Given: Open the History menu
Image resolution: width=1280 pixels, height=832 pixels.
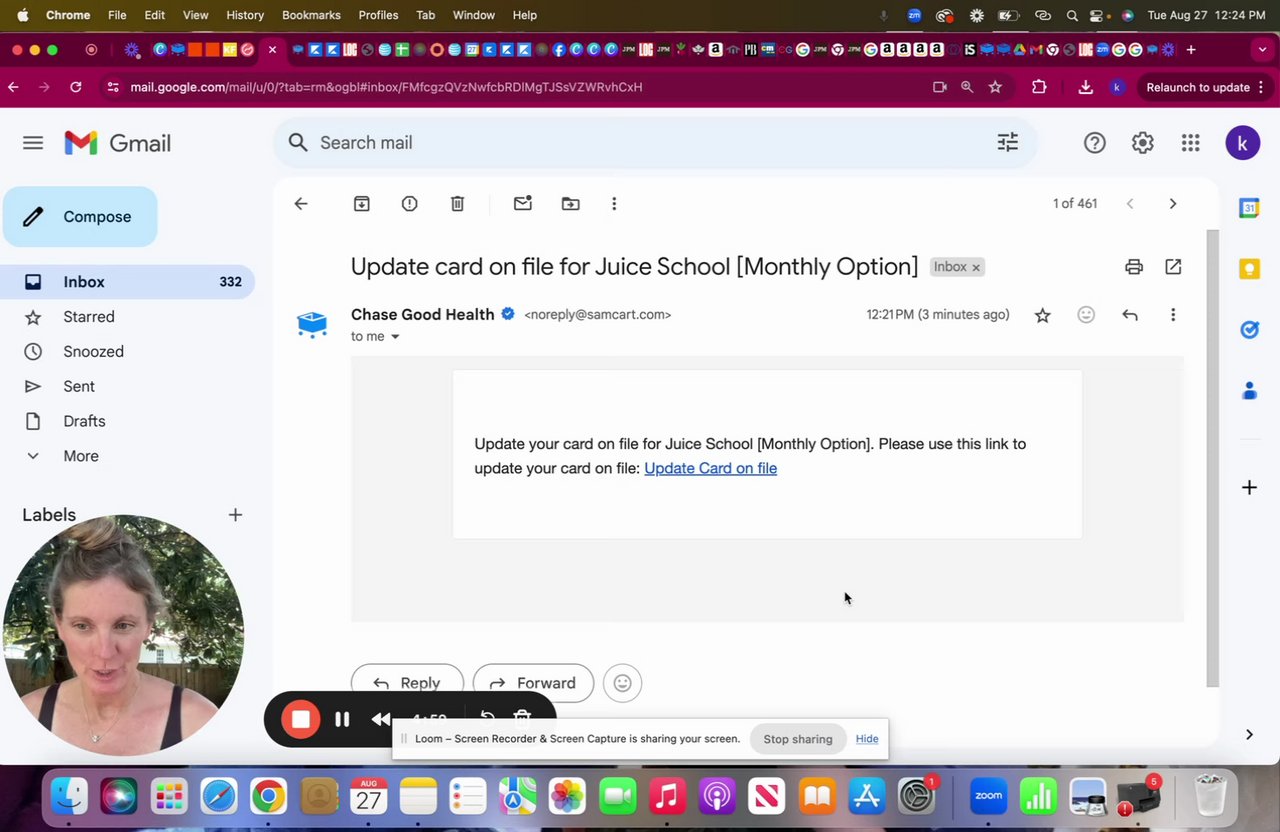Looking at the screenshot, I should point(245,15).
